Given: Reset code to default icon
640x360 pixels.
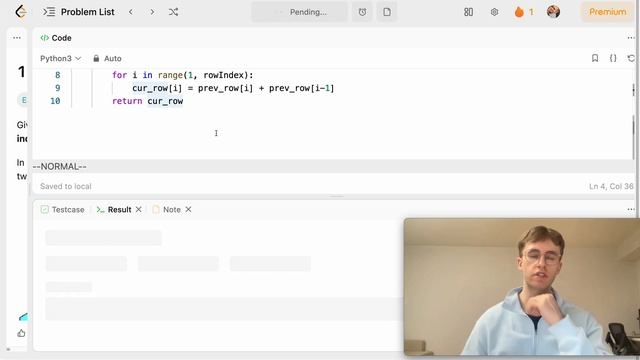Looking at the screenshot, I should [631, 58].
